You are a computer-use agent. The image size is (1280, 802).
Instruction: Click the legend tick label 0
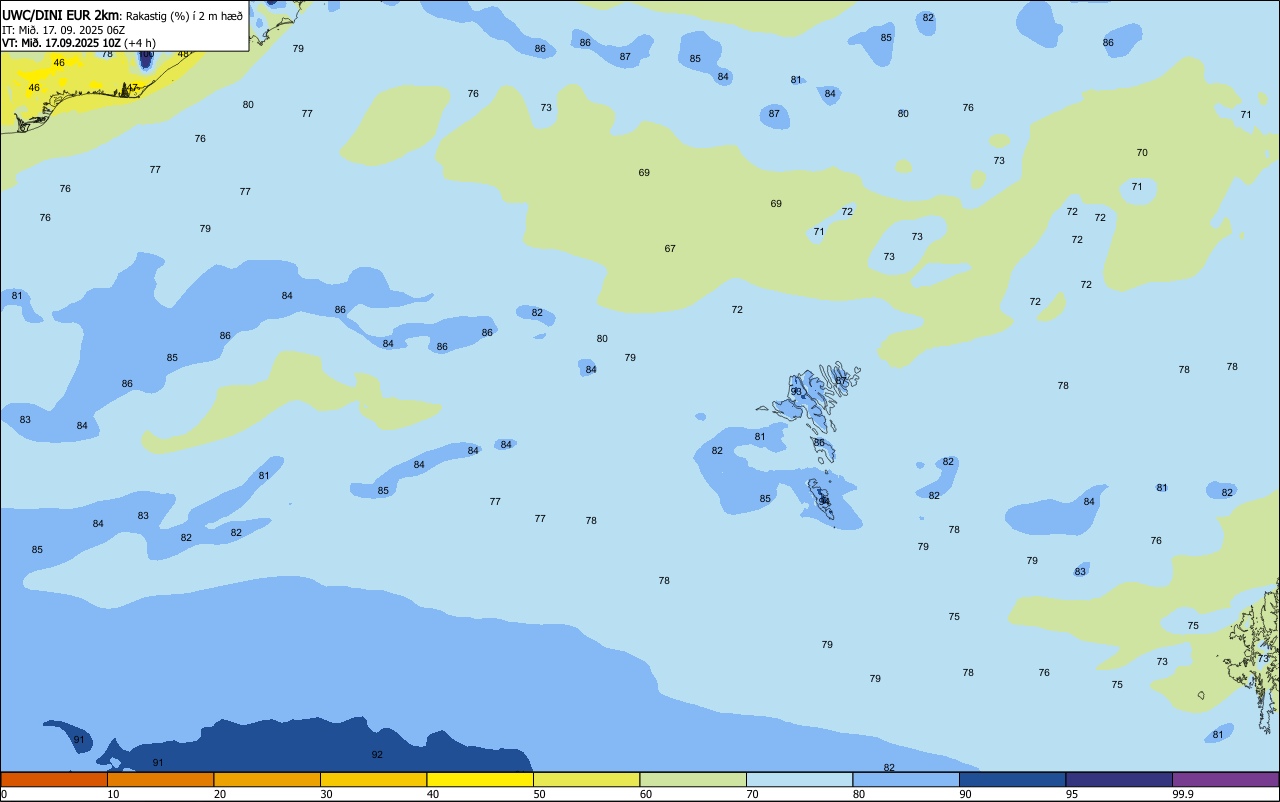[4, 794]
